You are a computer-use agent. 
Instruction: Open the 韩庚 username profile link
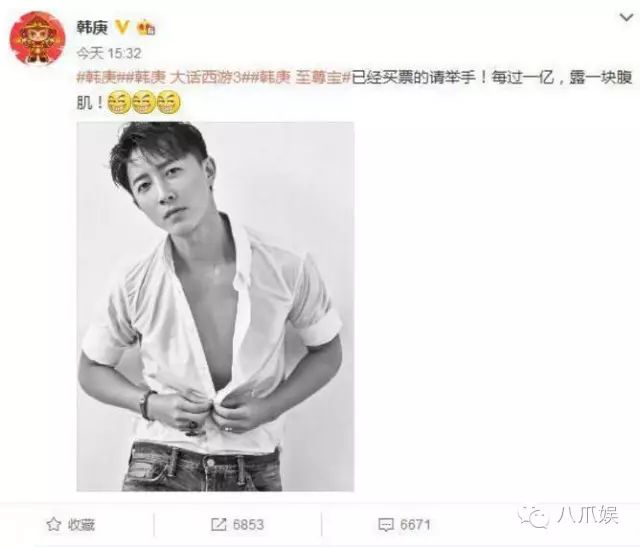pyautogui.click(x=93, y=28)
